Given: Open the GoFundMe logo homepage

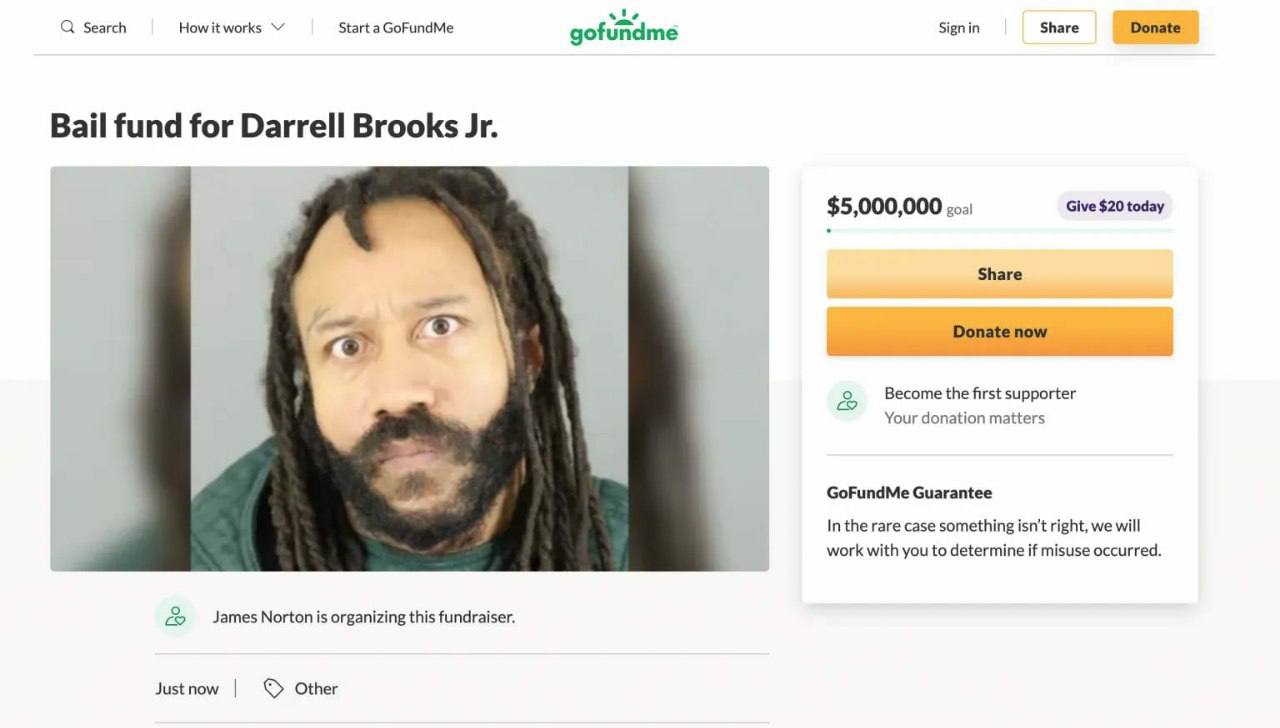Looking at the screenshot, I should (x=624, y=27).
